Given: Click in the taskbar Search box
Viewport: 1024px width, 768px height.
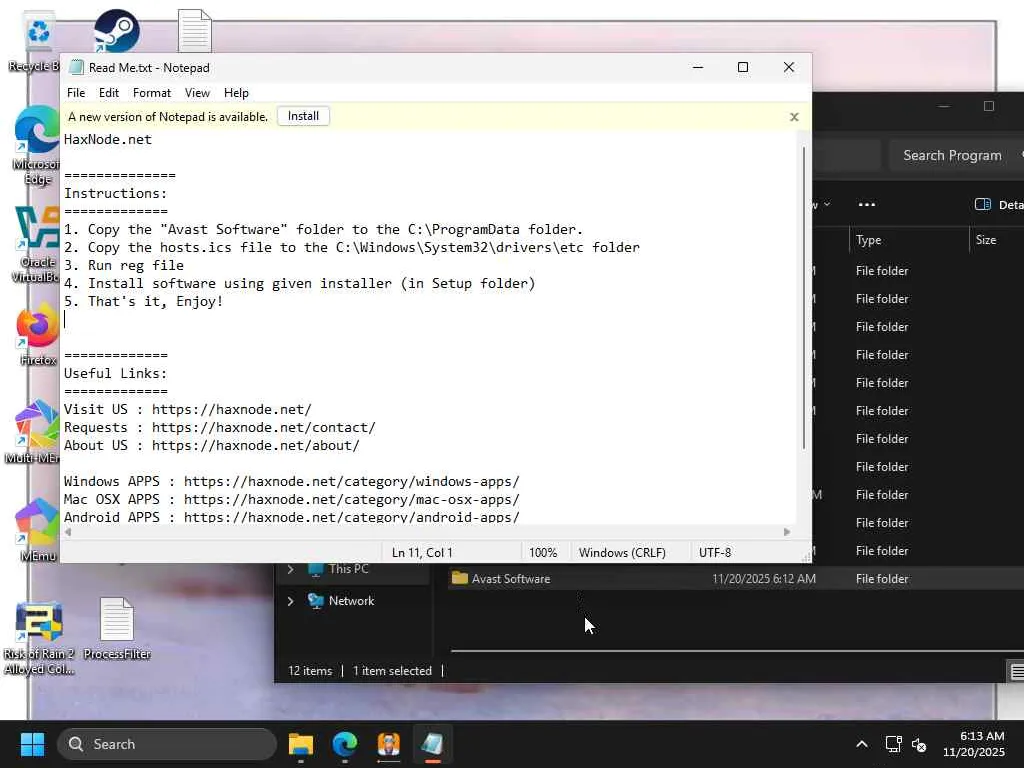Looking at the screenshot, I should click(x=167, y=744).
